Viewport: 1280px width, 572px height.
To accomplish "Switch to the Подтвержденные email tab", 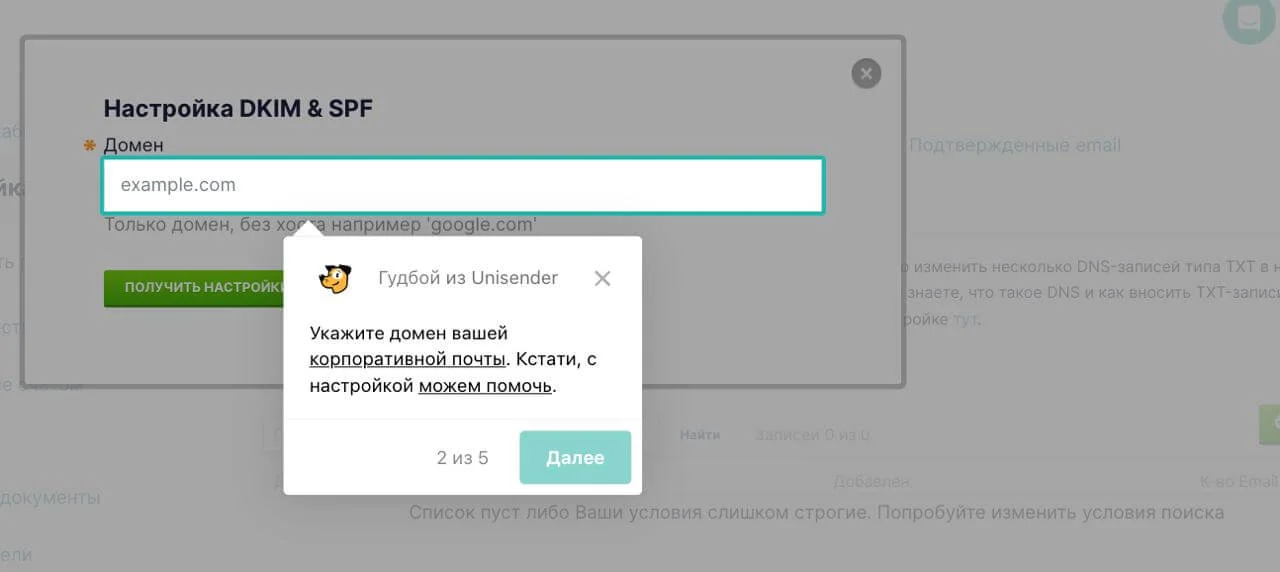I will click(x=1014, y=145).
